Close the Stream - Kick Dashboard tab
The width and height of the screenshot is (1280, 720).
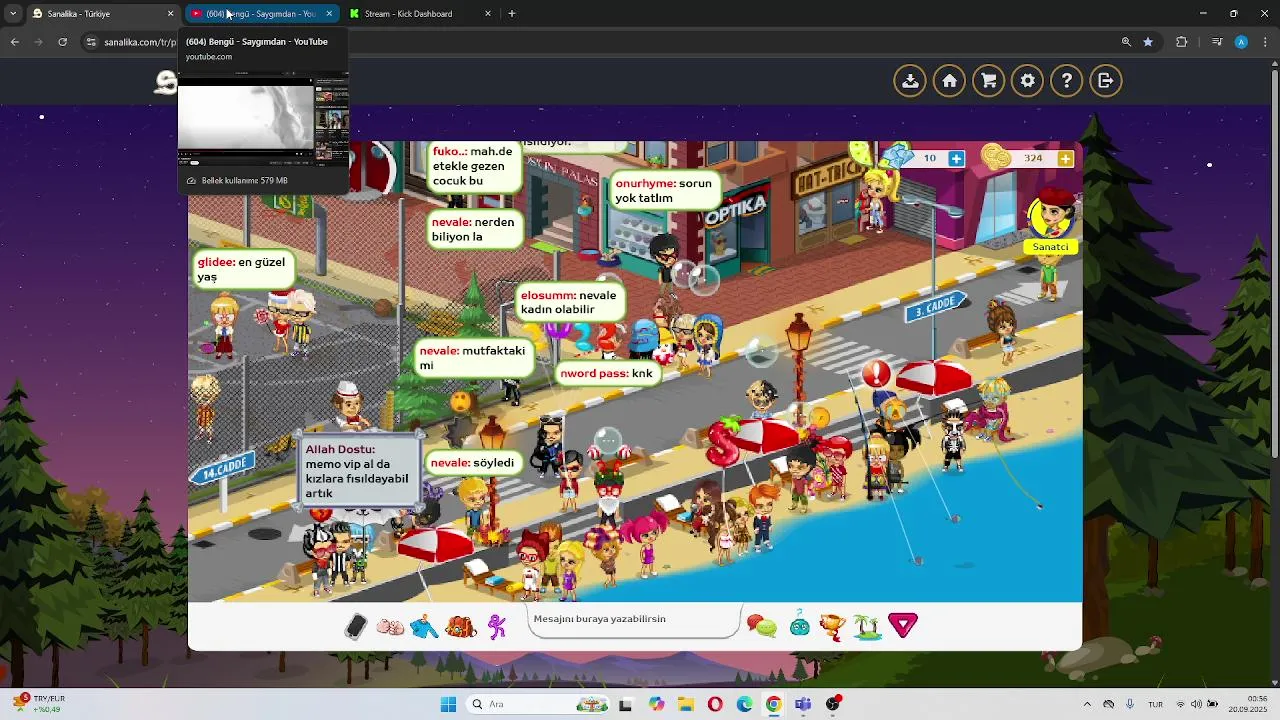pos(488,14)
